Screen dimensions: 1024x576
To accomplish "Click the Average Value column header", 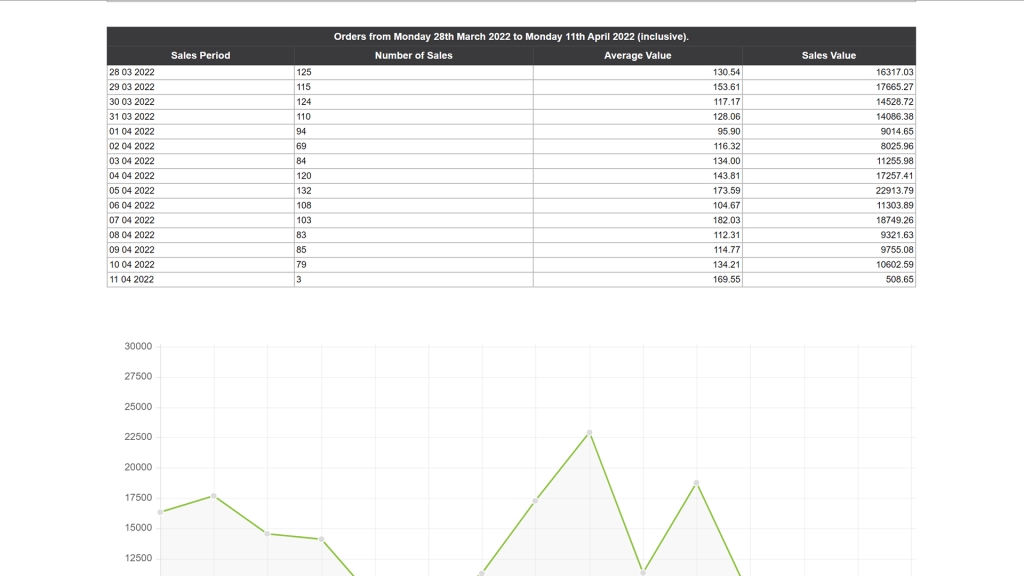I will point(637,56).
